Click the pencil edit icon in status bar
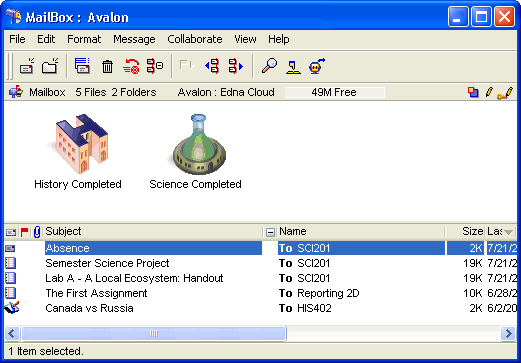Image resolution: width=521 pixels, height=363 pixels. point(489,92)
